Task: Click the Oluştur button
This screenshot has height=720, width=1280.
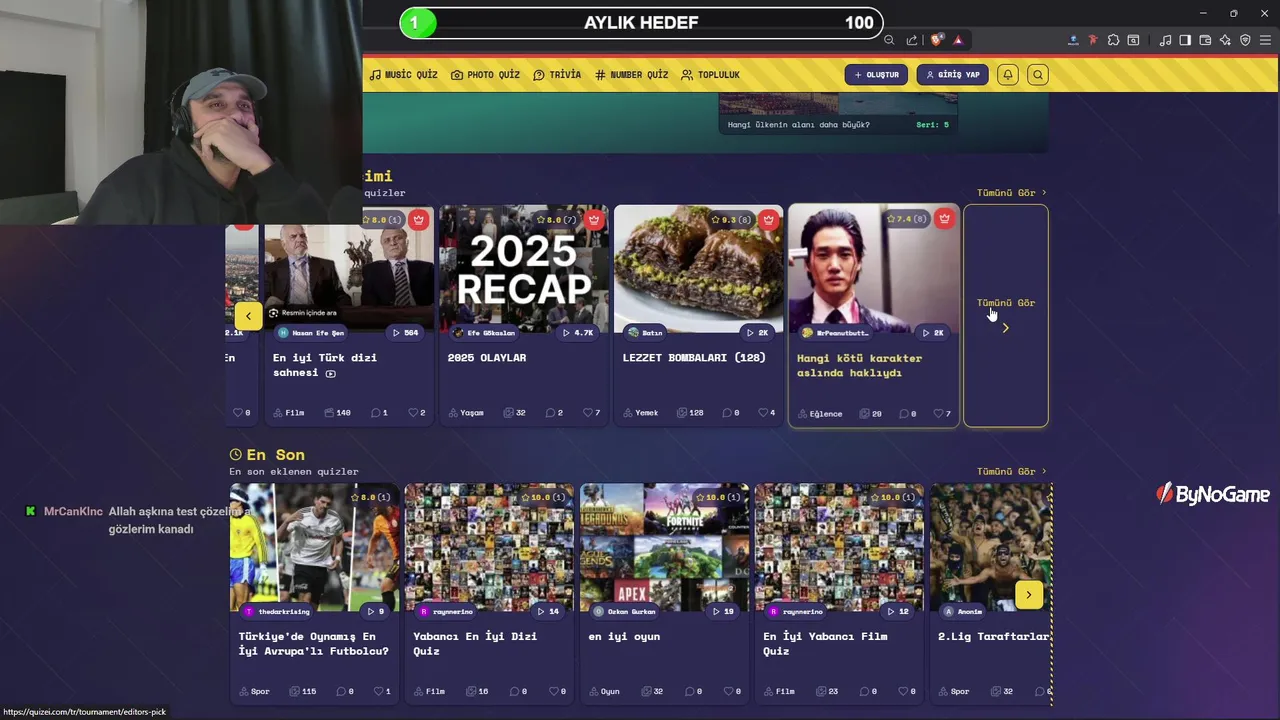Action: [x=877, y=75]
